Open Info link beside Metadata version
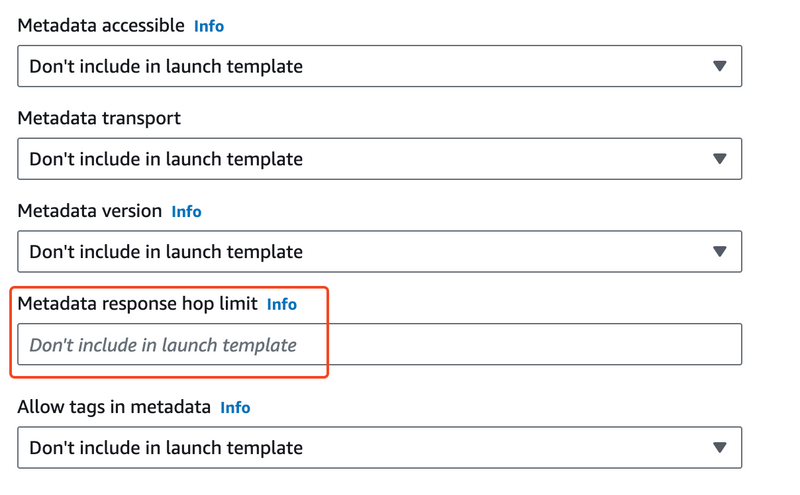This screenshot has height=495, width=800. tap(186, 211)
